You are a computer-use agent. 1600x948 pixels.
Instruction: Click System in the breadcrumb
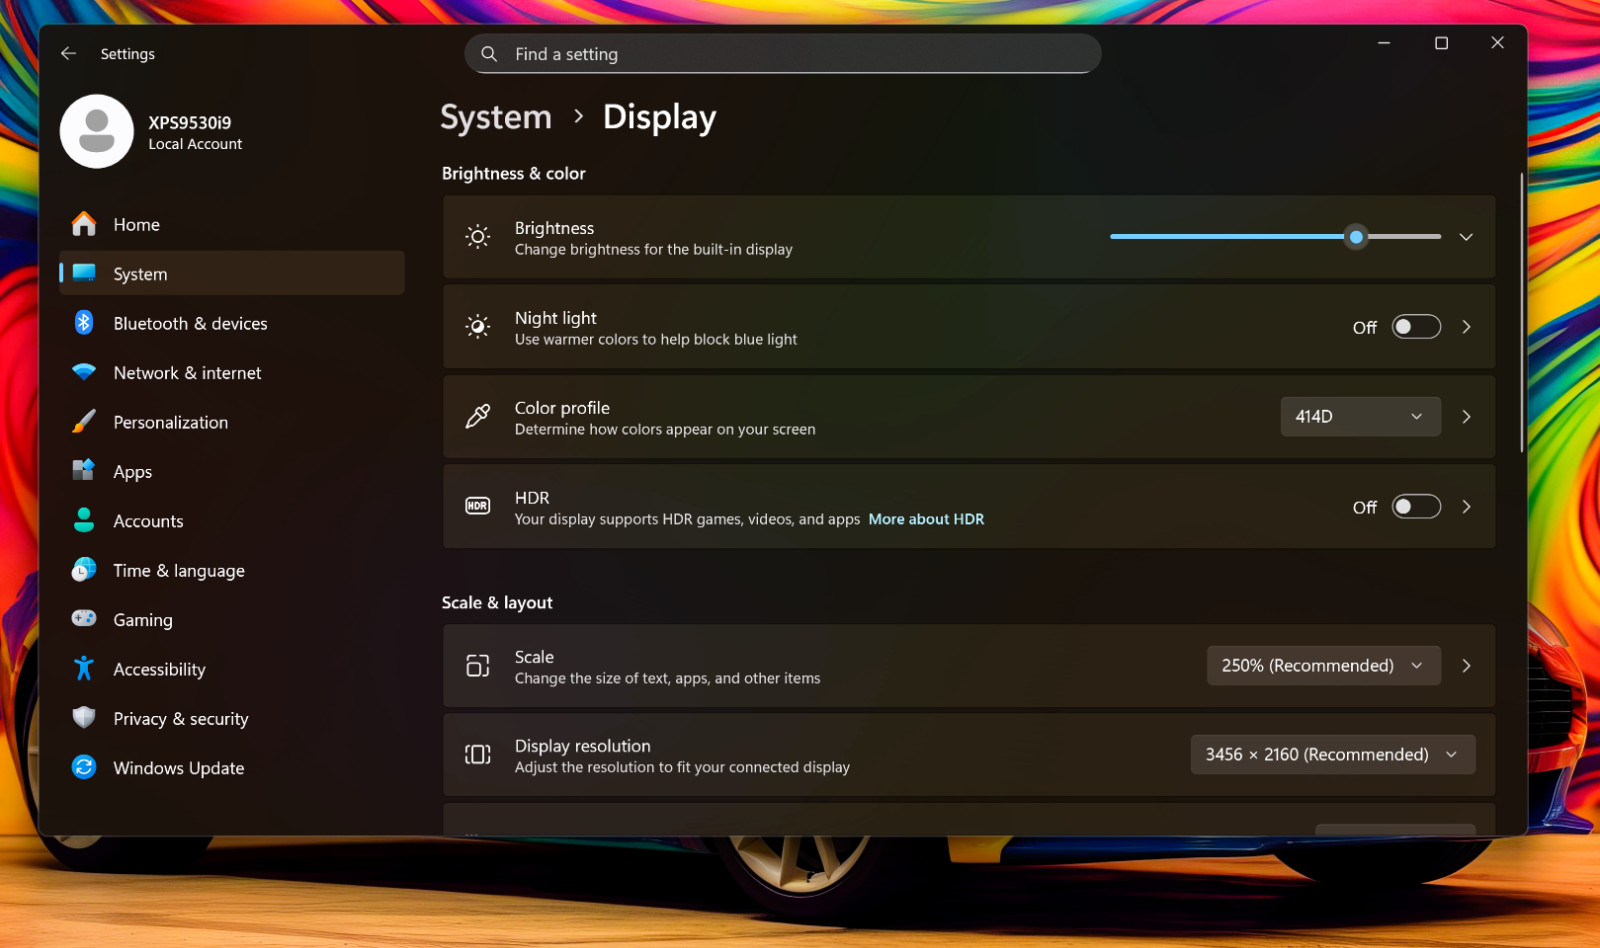496,117
